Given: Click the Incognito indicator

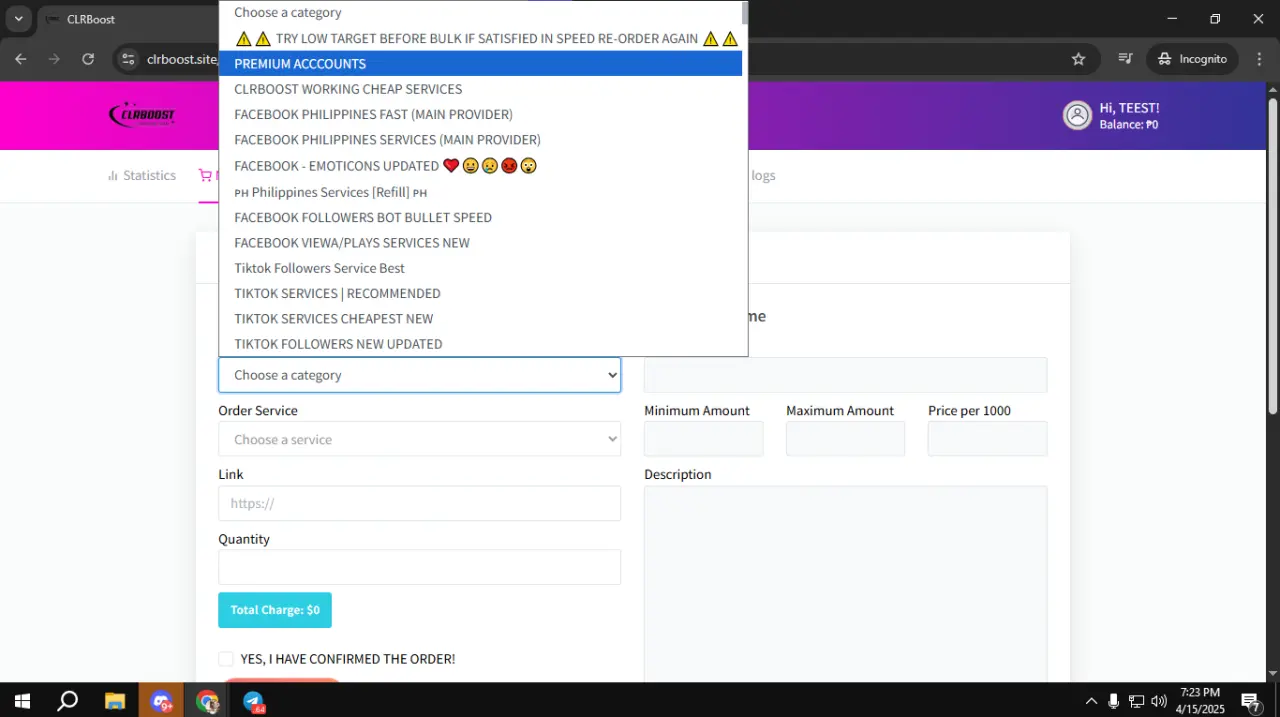Looking at the screenshot, I should pyautogui.click(x=1192, y=59).
